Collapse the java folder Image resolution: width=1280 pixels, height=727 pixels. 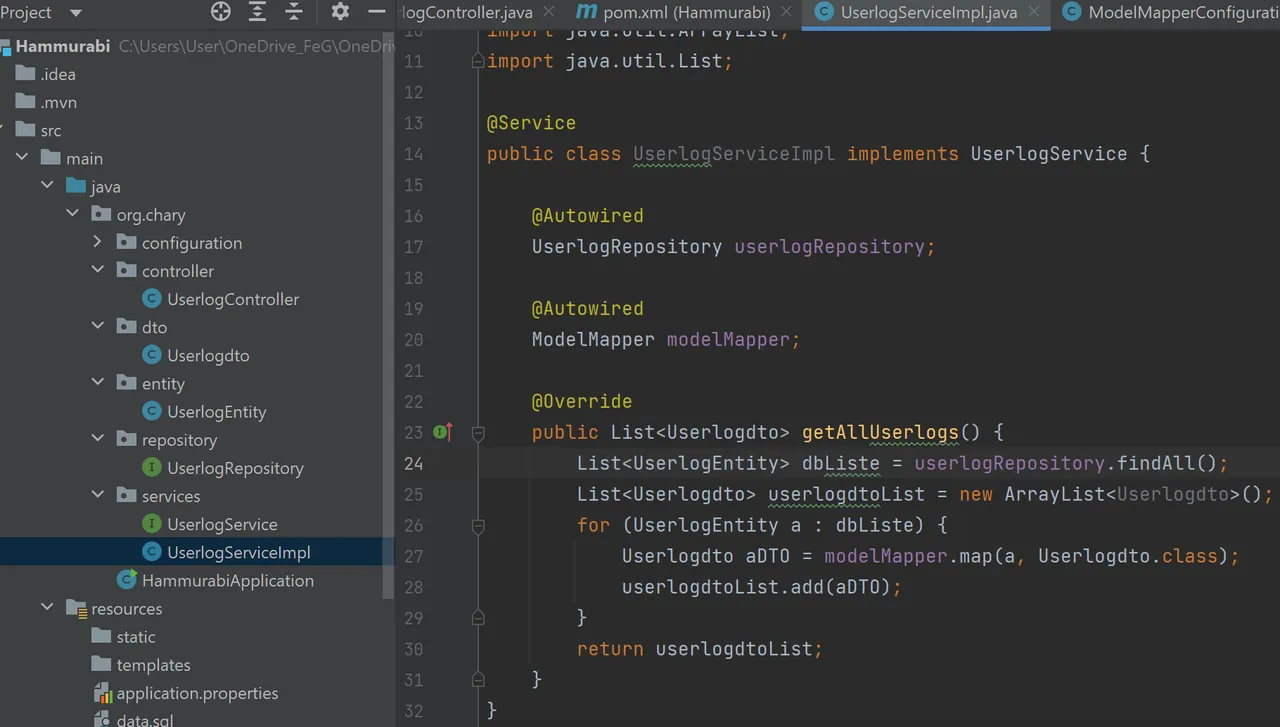tap(47, 186)
